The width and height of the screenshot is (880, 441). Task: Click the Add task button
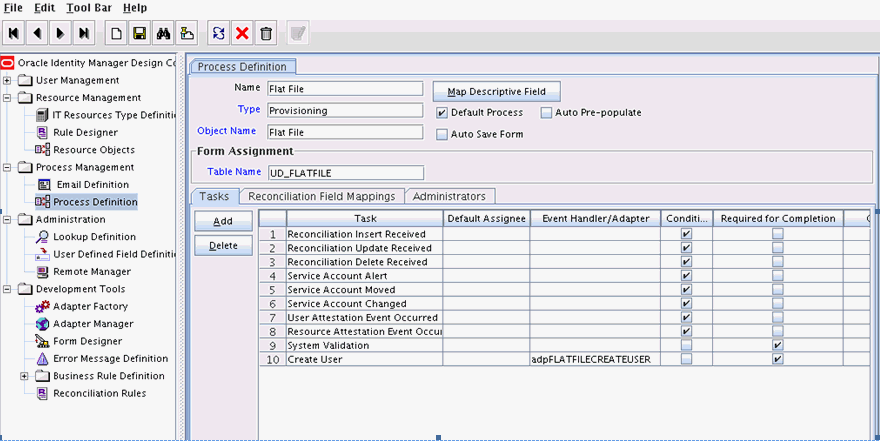(223, 221)
